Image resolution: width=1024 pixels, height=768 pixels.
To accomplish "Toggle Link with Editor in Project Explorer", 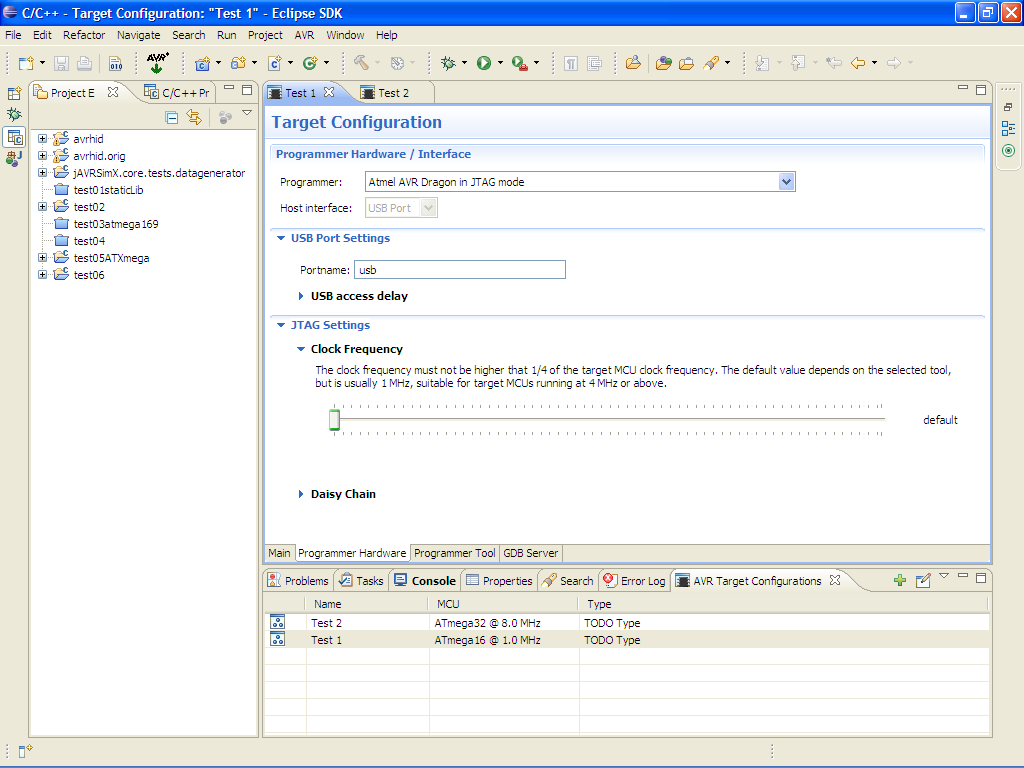I will 194,118.
